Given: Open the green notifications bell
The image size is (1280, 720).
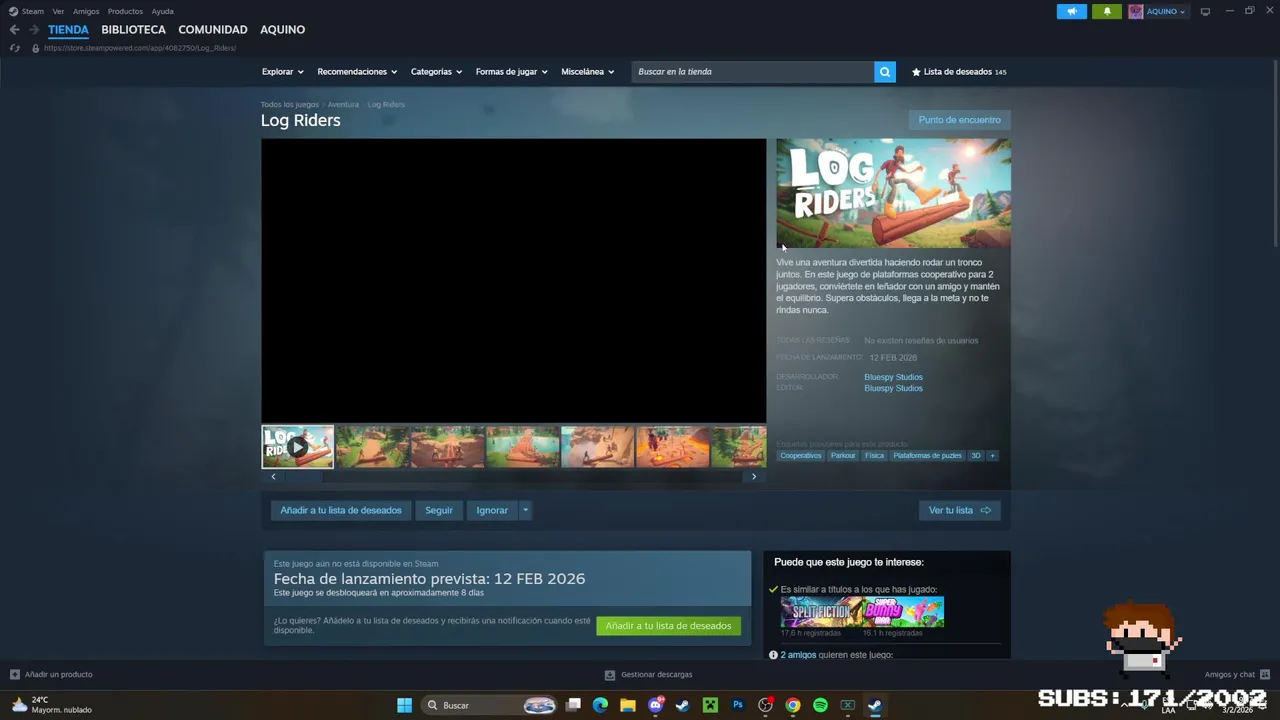Looking at the screenshot, I should pos(1107,12).
